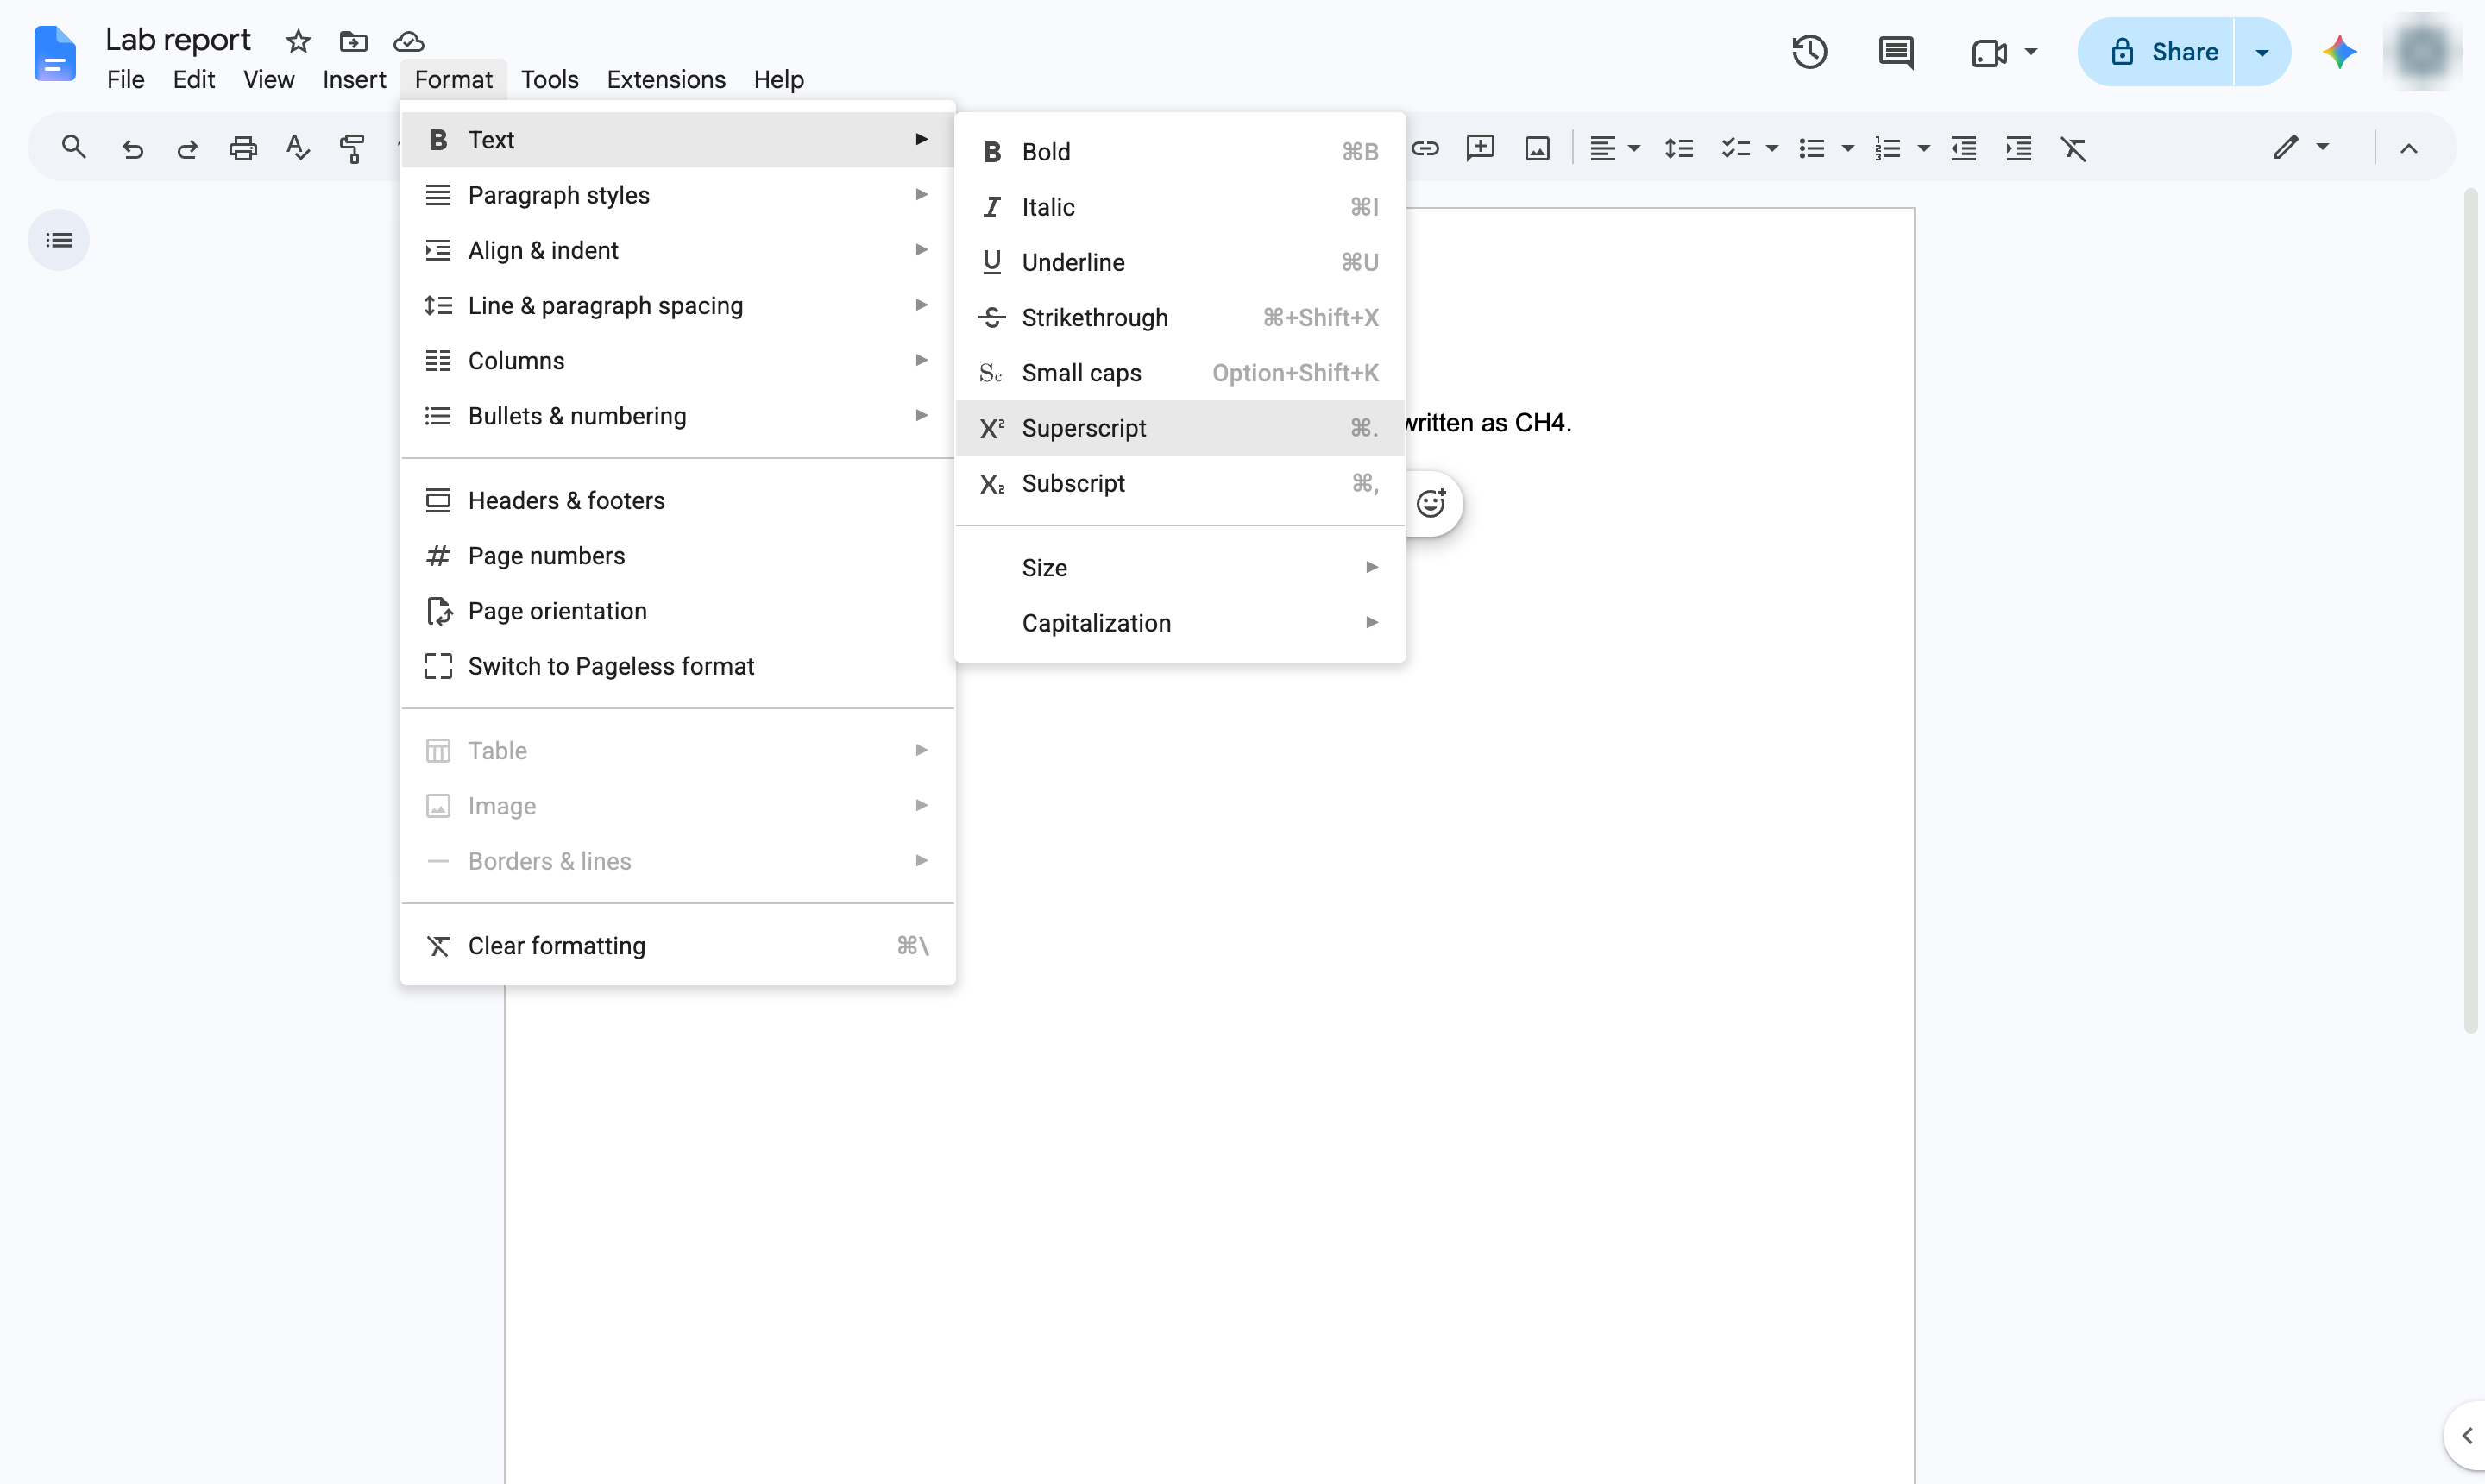Viewport: 2485px width, 1484px height.
Task: Toggle Underline in Text submenu
Action: (x=1180, y=262)
